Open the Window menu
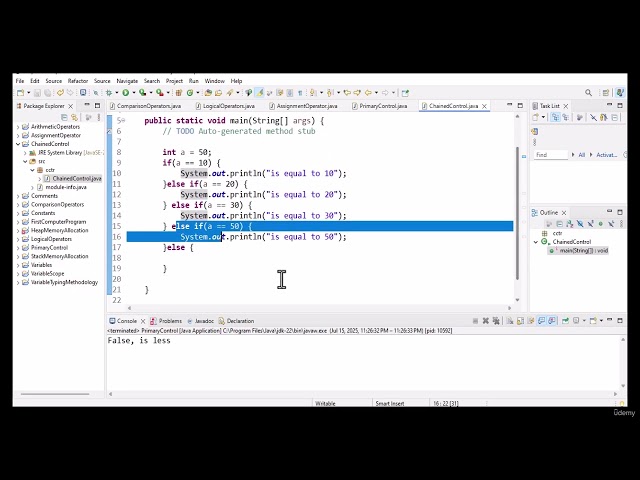This screenshot has width=640, height=480. pos(214,81)
